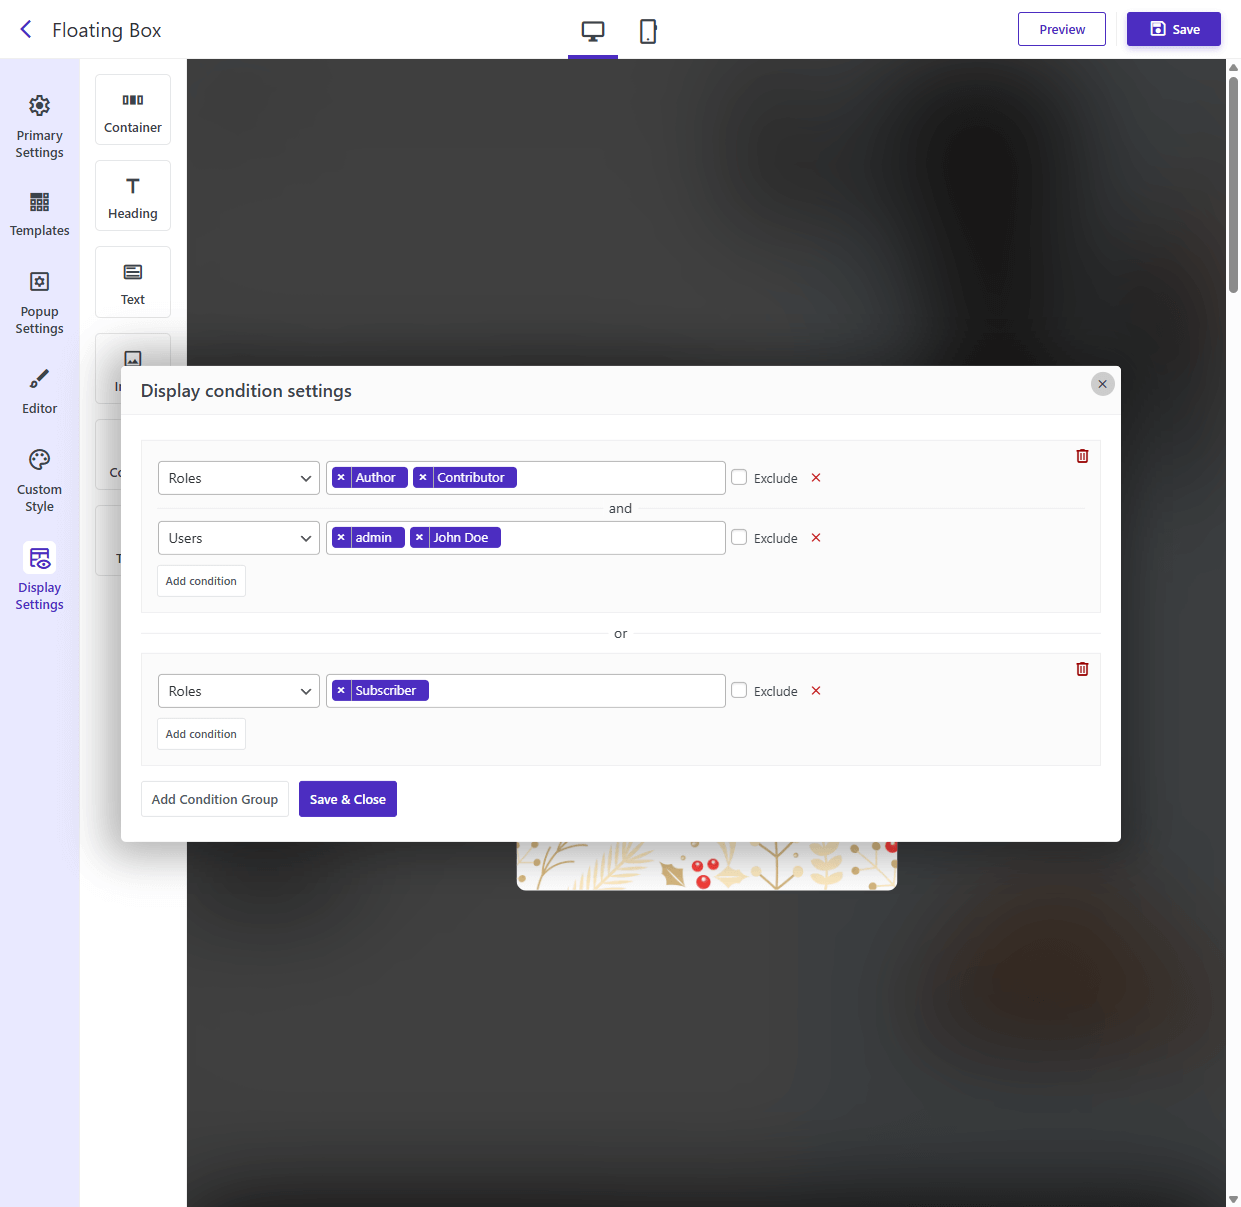The image size is (1241, 1207).
Task: Open Roles dropdown in second group
Action: pos(239,691)
